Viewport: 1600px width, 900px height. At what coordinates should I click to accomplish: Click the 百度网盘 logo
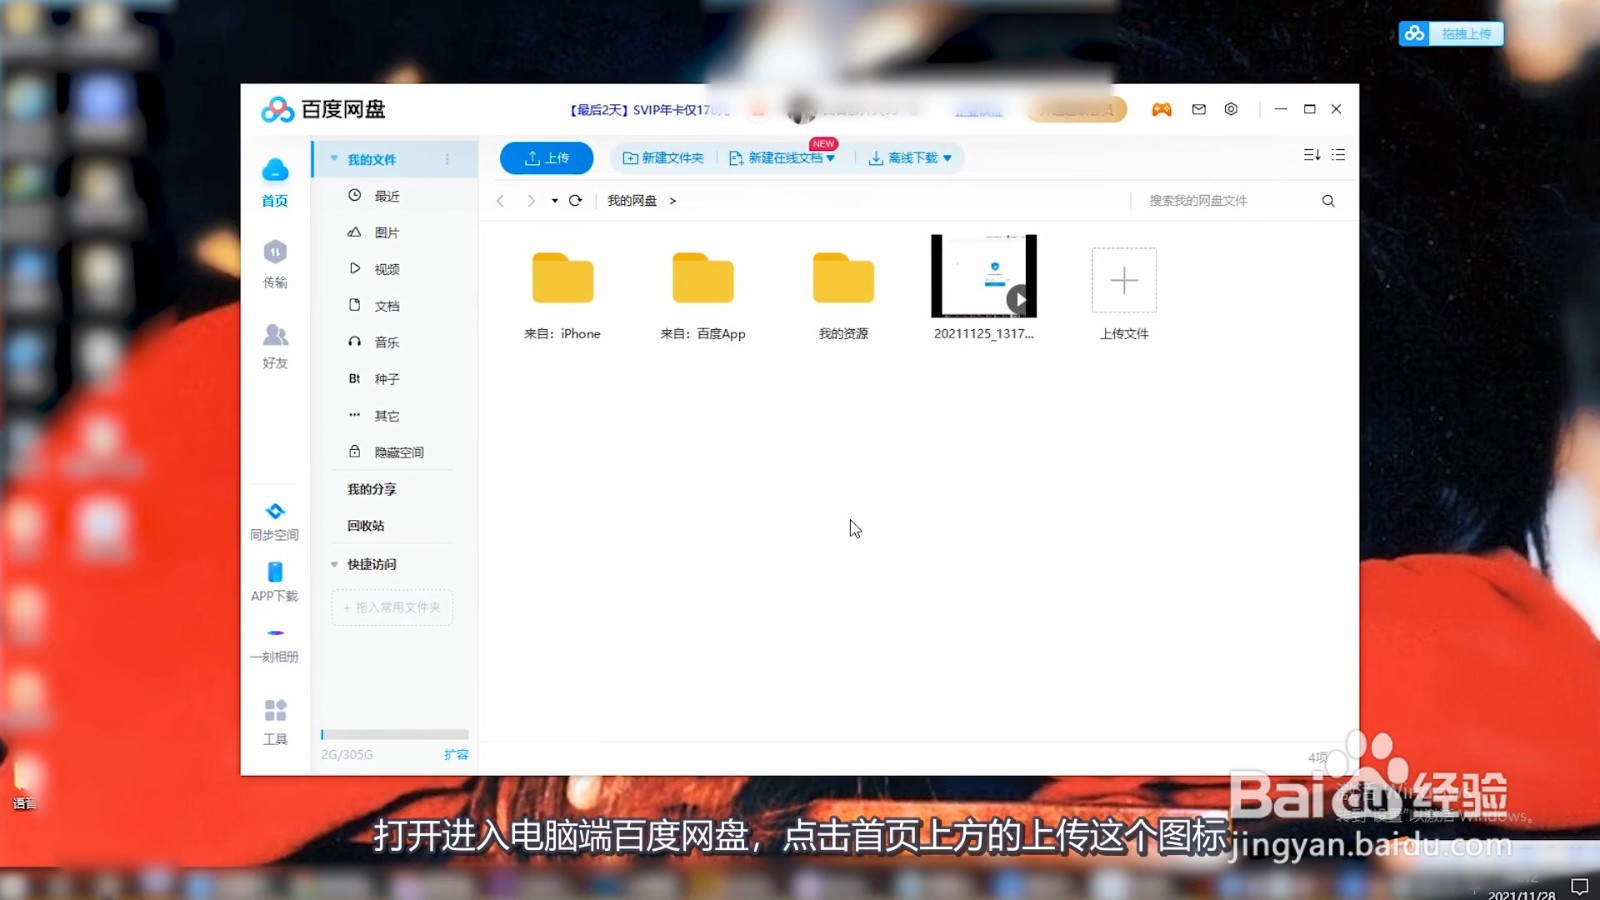(323, 109)
